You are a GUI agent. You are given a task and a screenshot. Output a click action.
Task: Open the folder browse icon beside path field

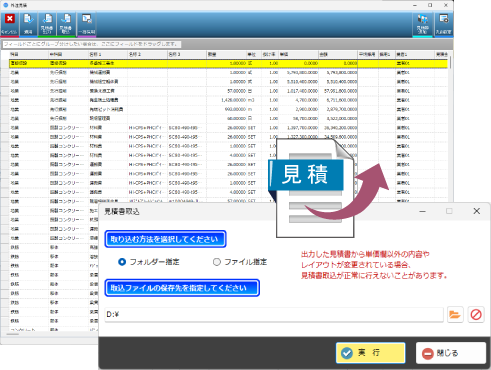pos(455,314)
